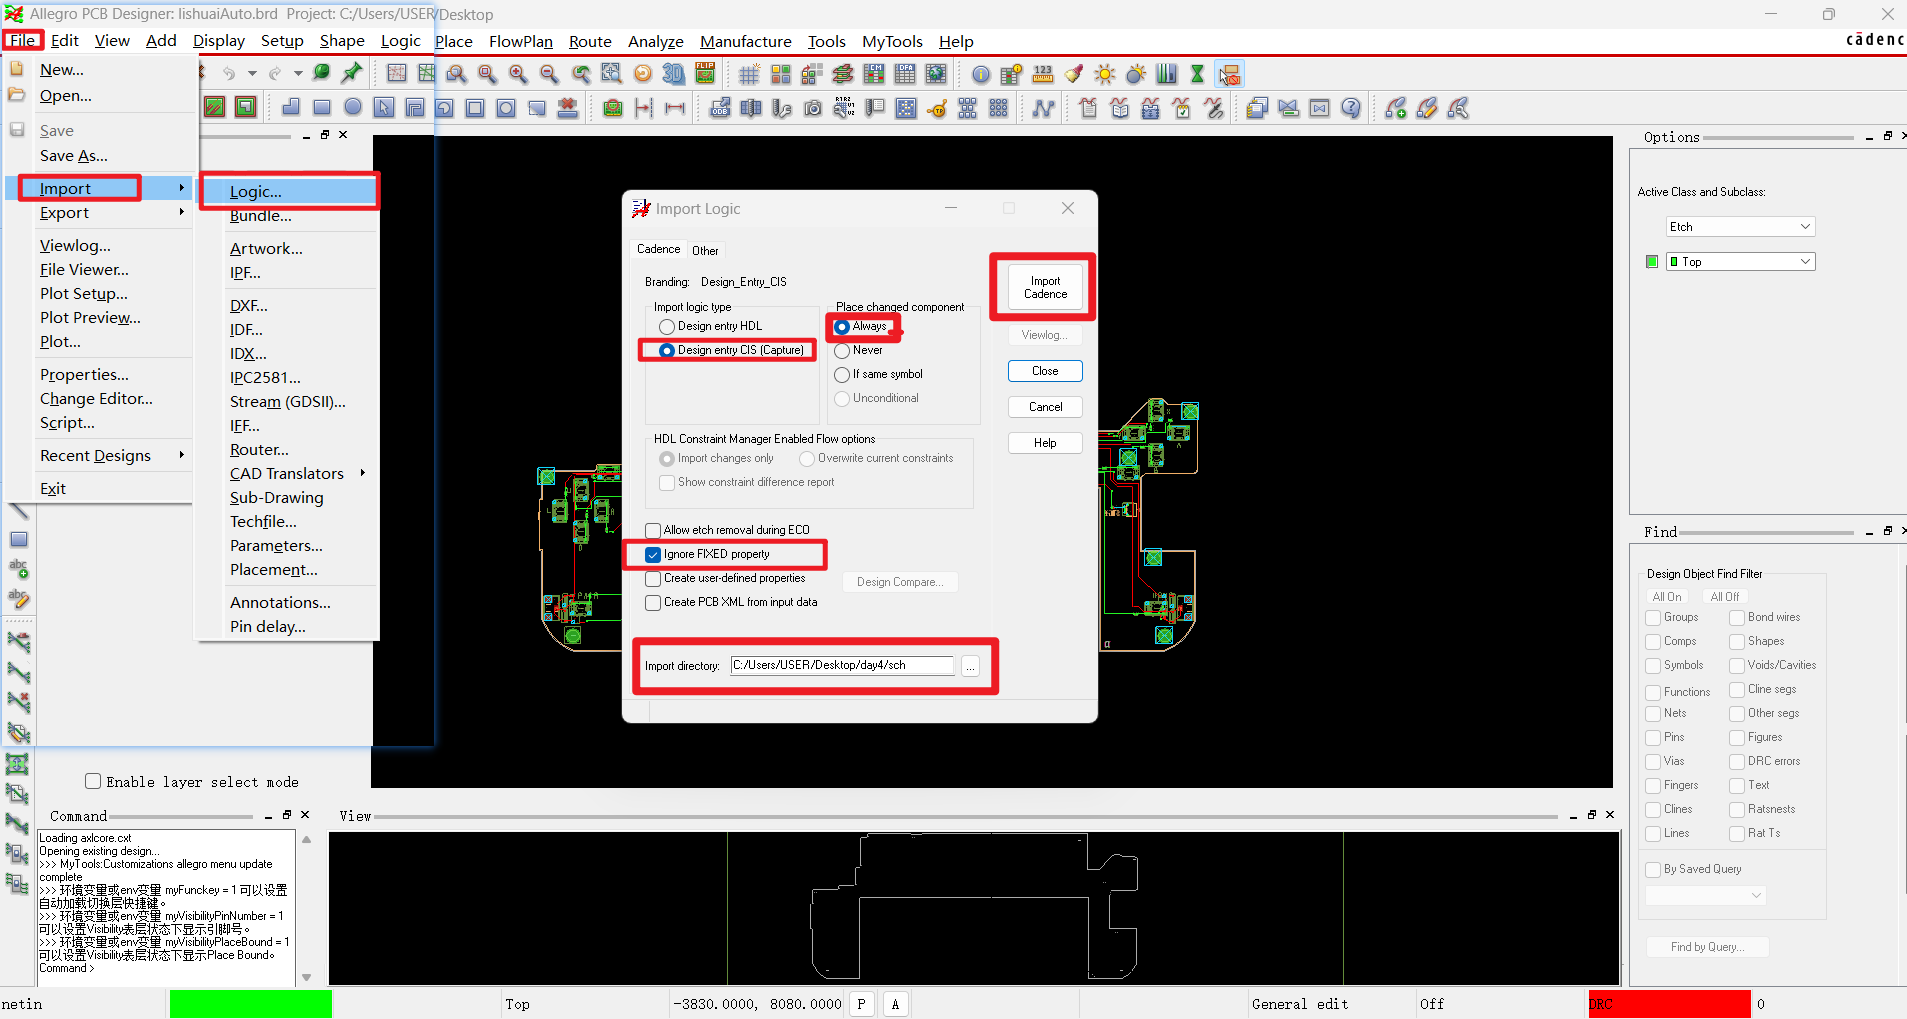Check Create PCB XML from input data
The image size is (1907, 1019).
[653, 603]
